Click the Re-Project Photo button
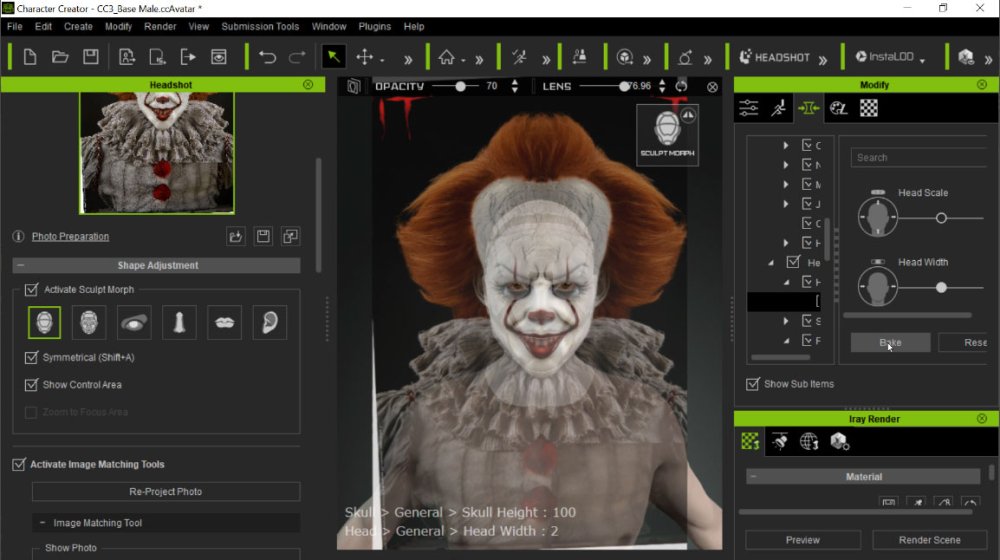Screen dimensions: 1000x560 pyautogui.click(x=166, y=492)
